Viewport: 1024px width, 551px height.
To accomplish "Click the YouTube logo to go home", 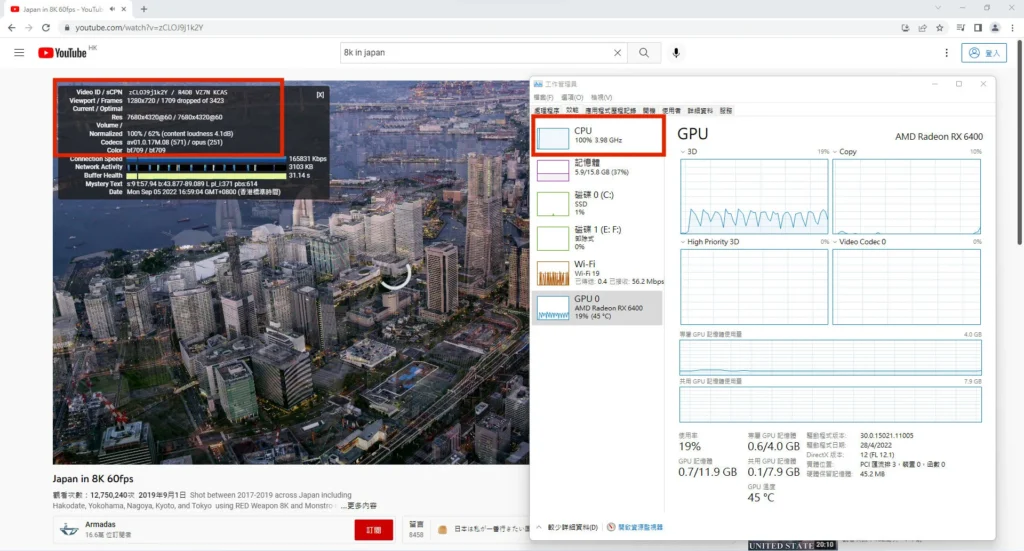I will pyautogui.click(x=63, y=52).
